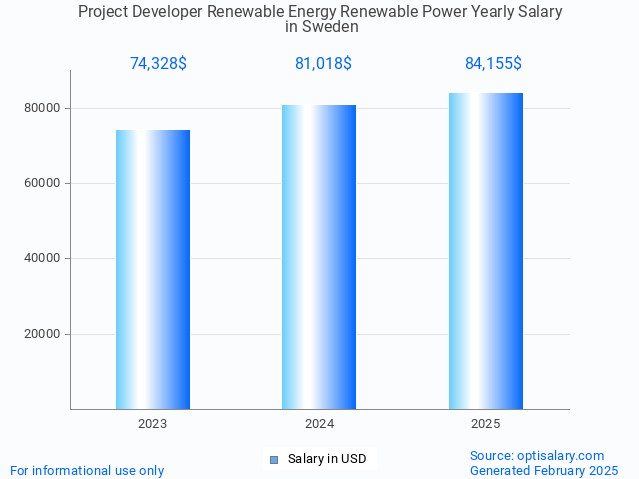
Task: Click the 2024 x-axis label
Action: [320, 424]
